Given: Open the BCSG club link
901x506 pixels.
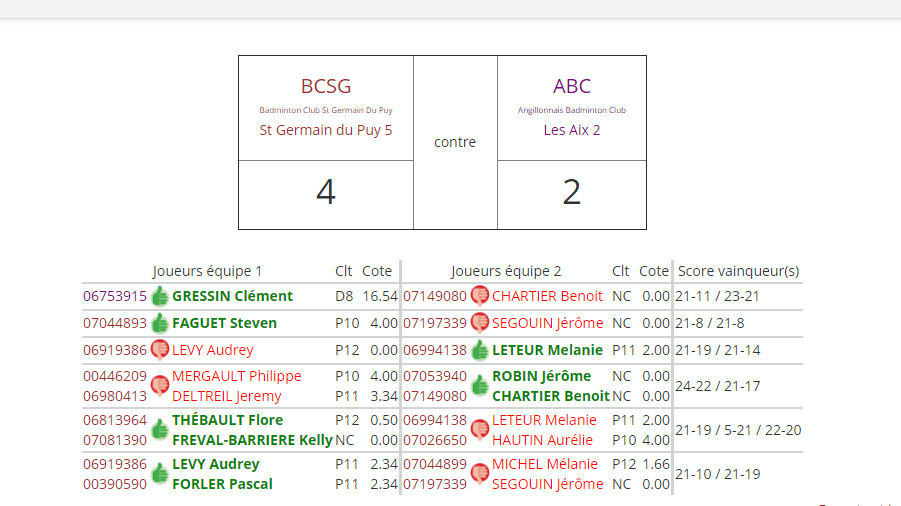Looking at the screenshot, I should pos(326,86).
